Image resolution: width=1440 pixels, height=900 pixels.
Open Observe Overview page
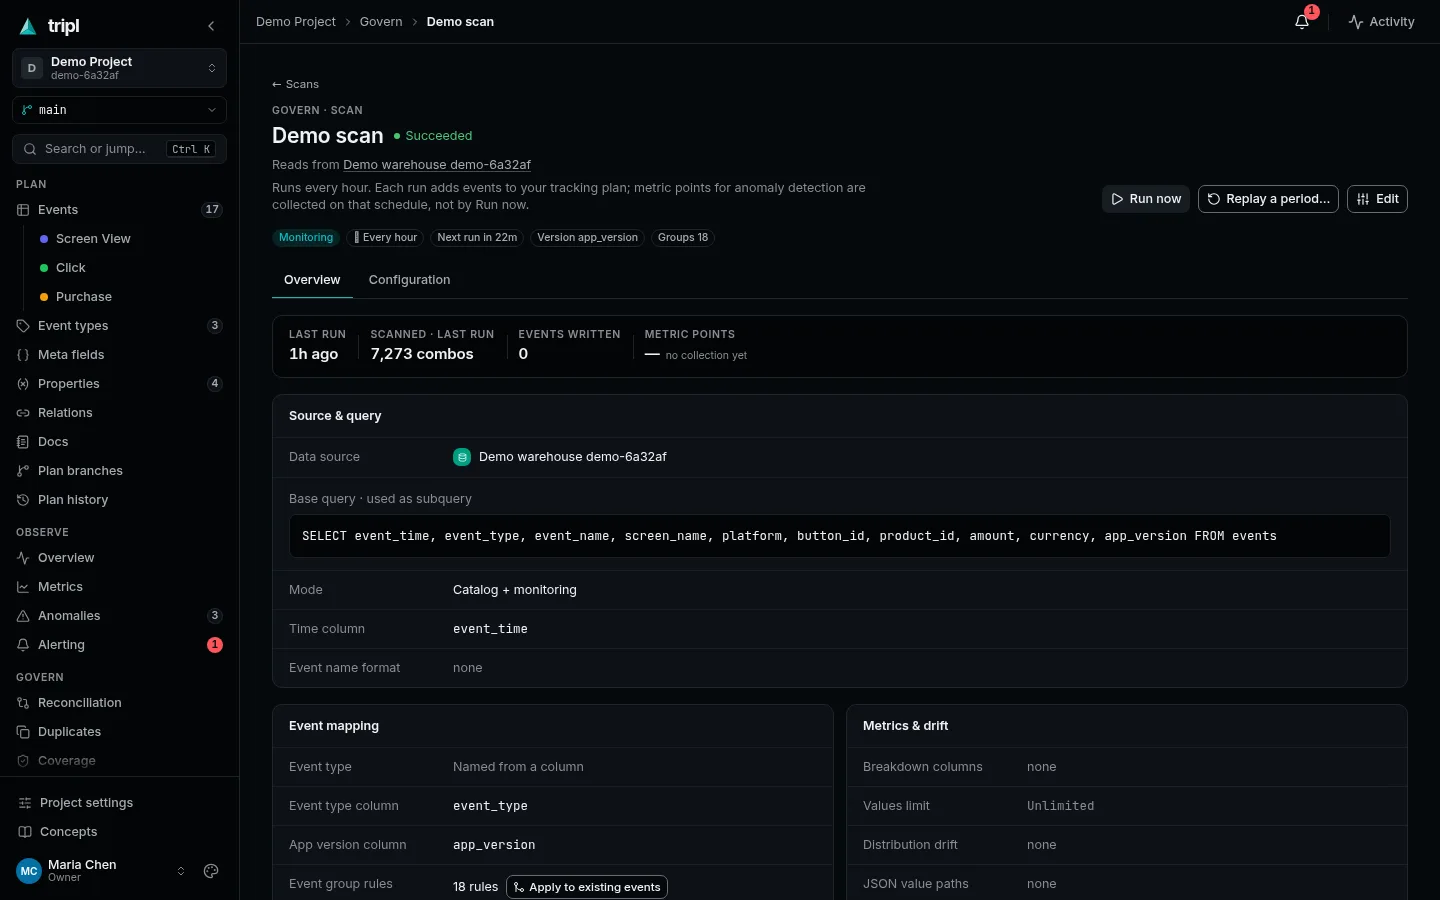[119, 558]
